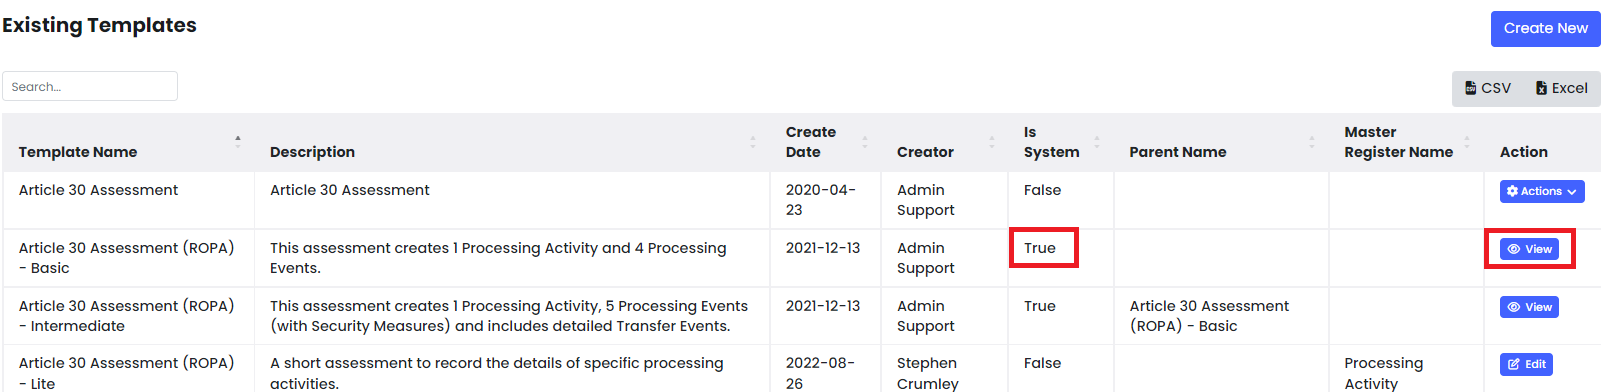
Task: Click the Description column header text
Action: (x=312, y=152)
